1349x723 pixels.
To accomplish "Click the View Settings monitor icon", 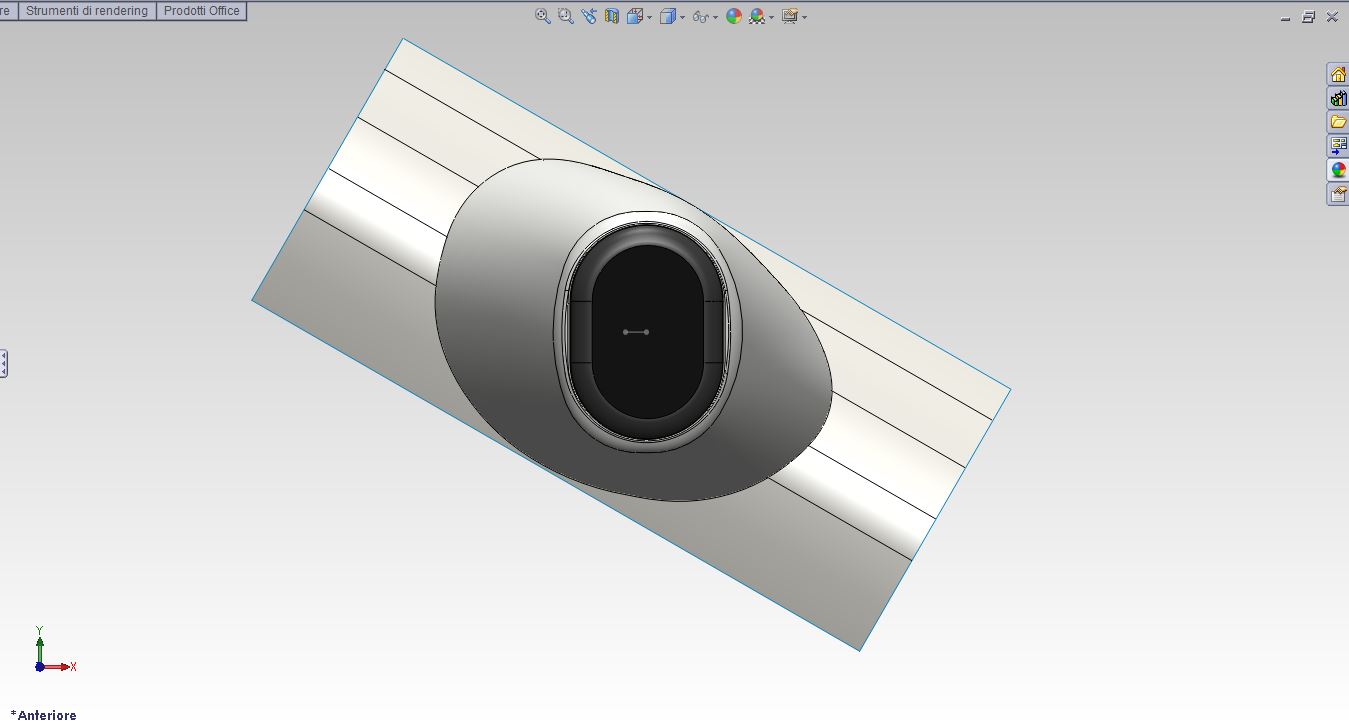I will click(x=789, y=16).
